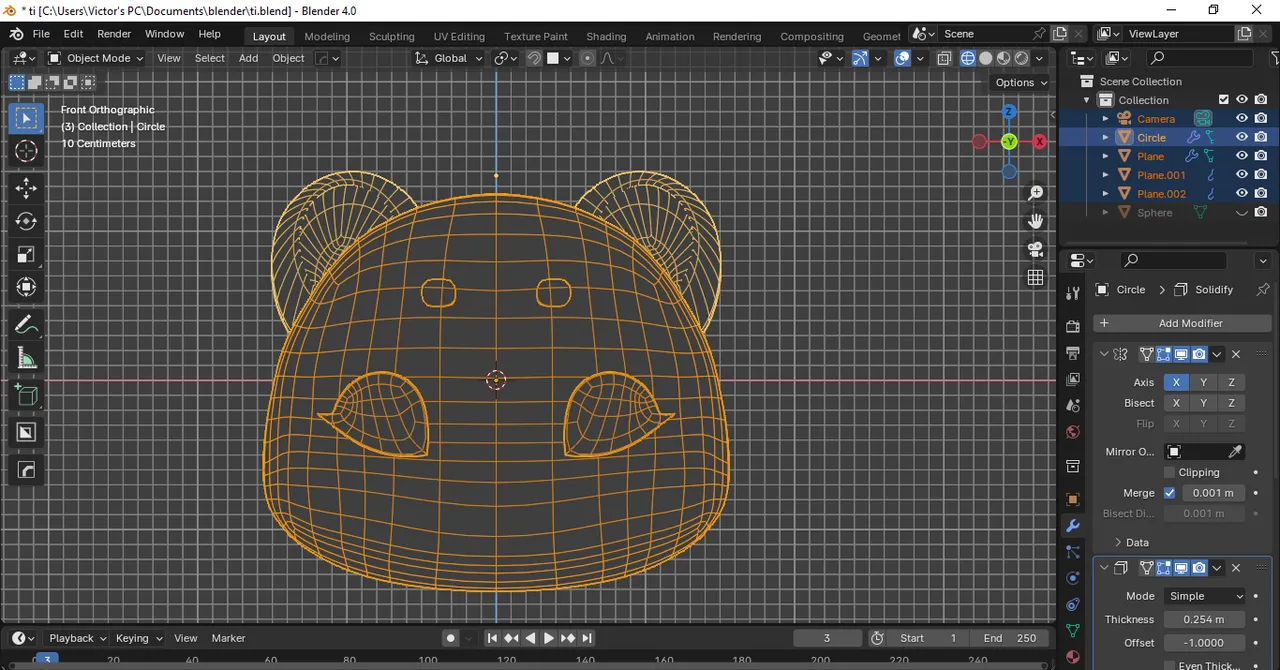Switch to wireframe viewport shading
1280x670 pixels.
[967, 58]
